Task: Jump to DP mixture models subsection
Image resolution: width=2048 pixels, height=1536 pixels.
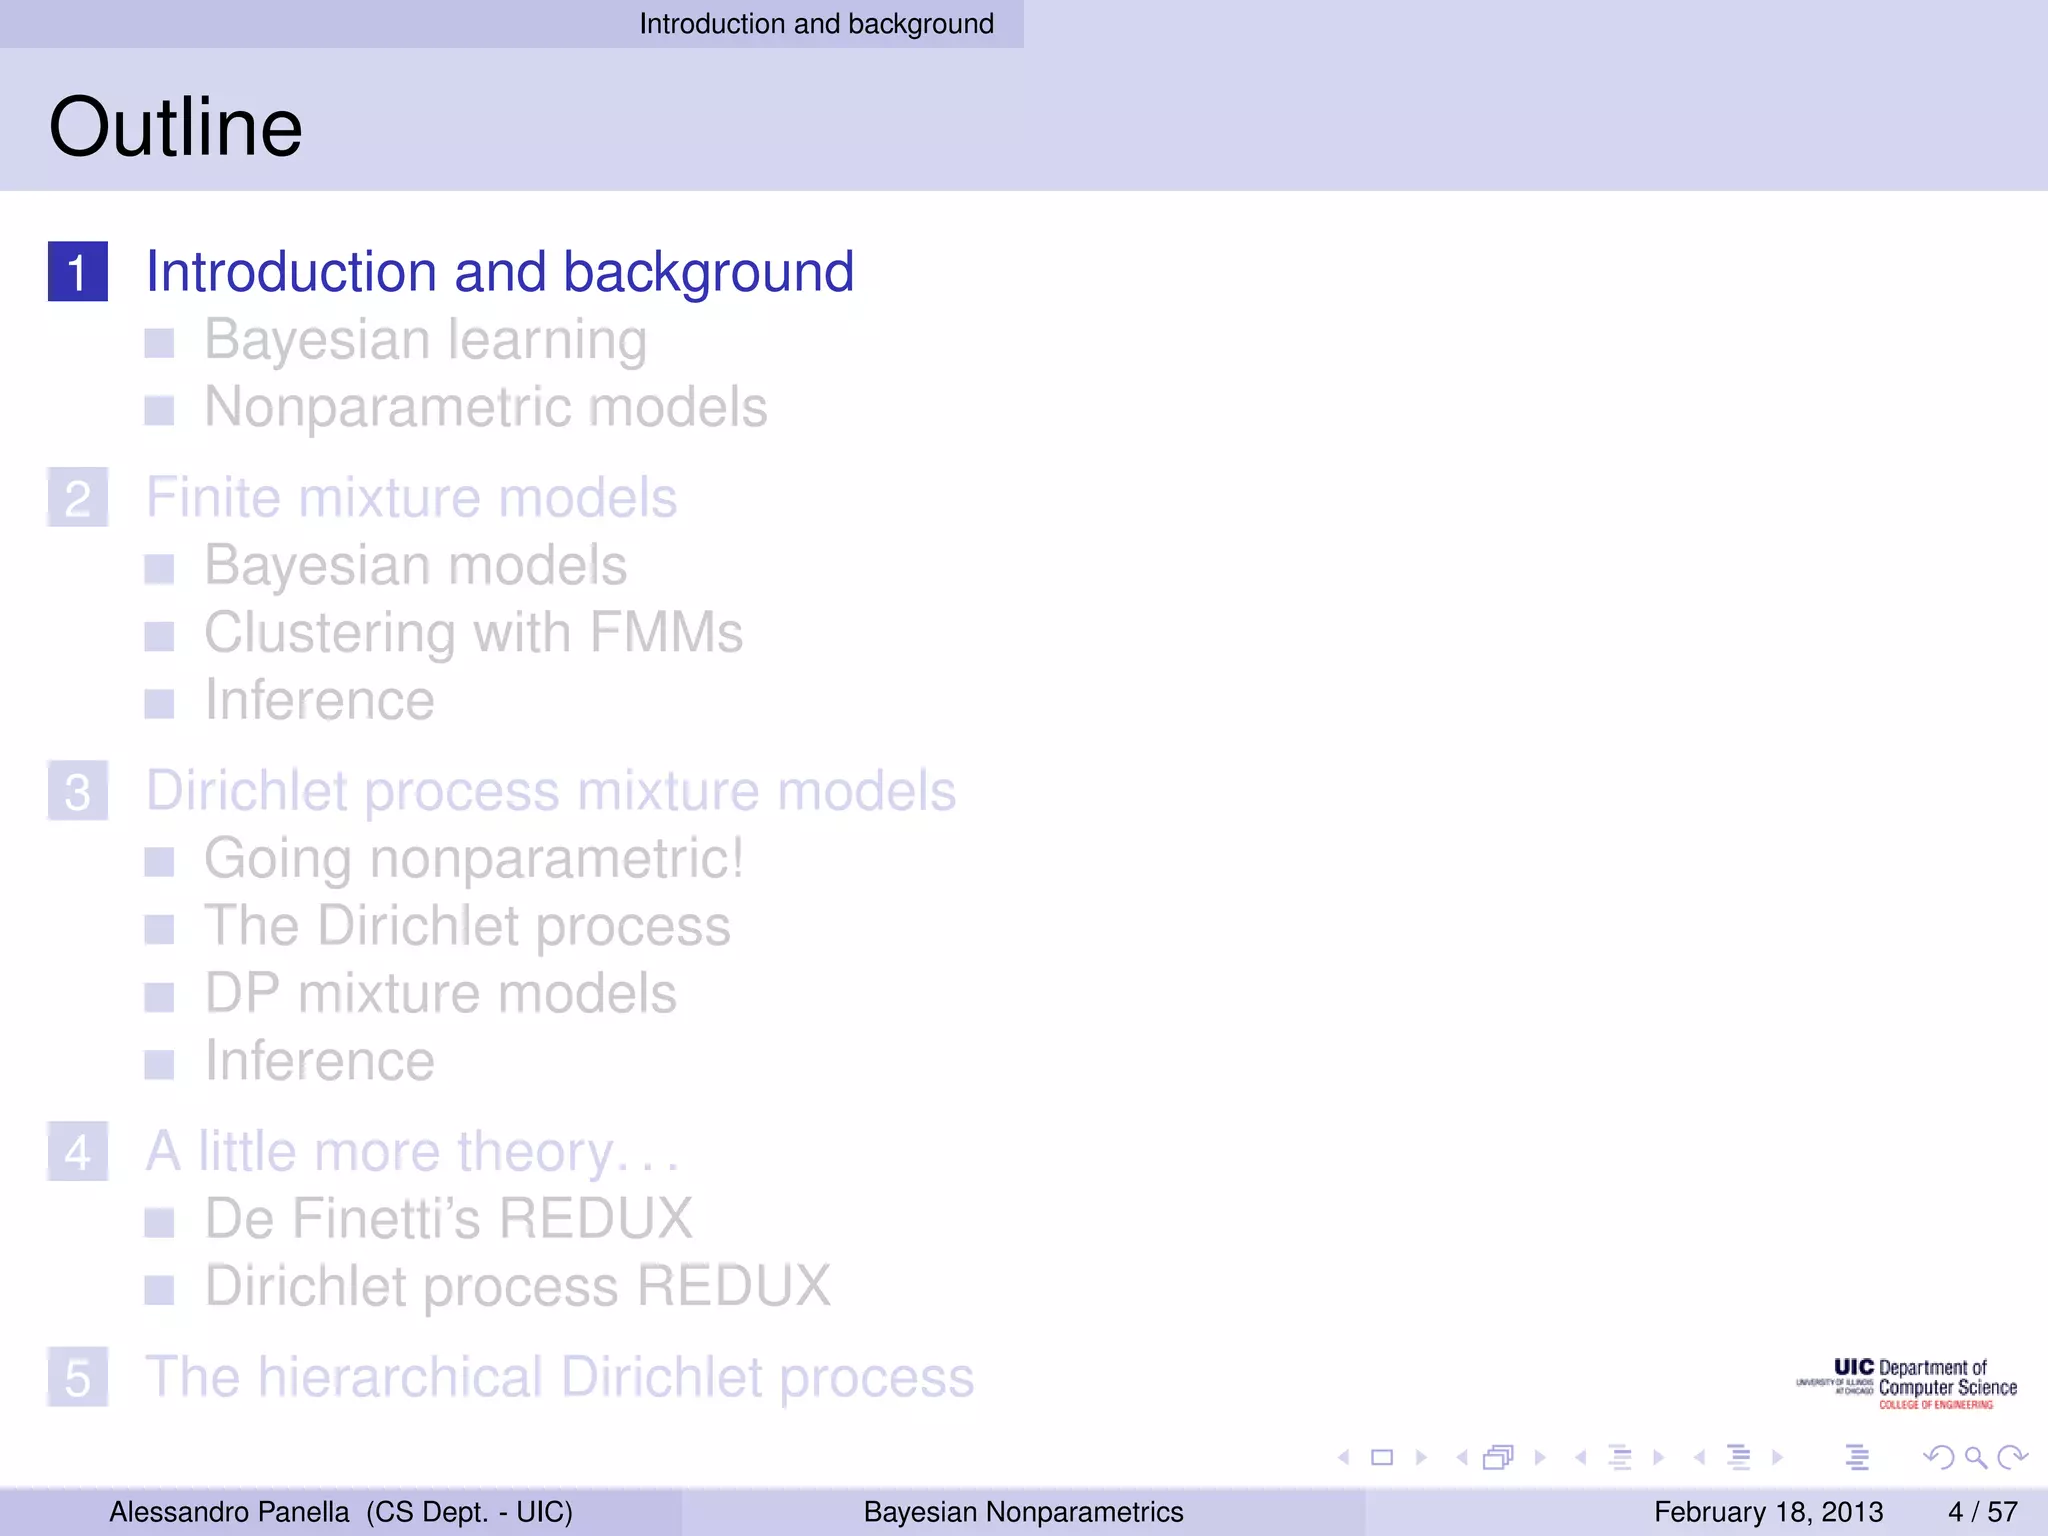Action: point(441,993)
